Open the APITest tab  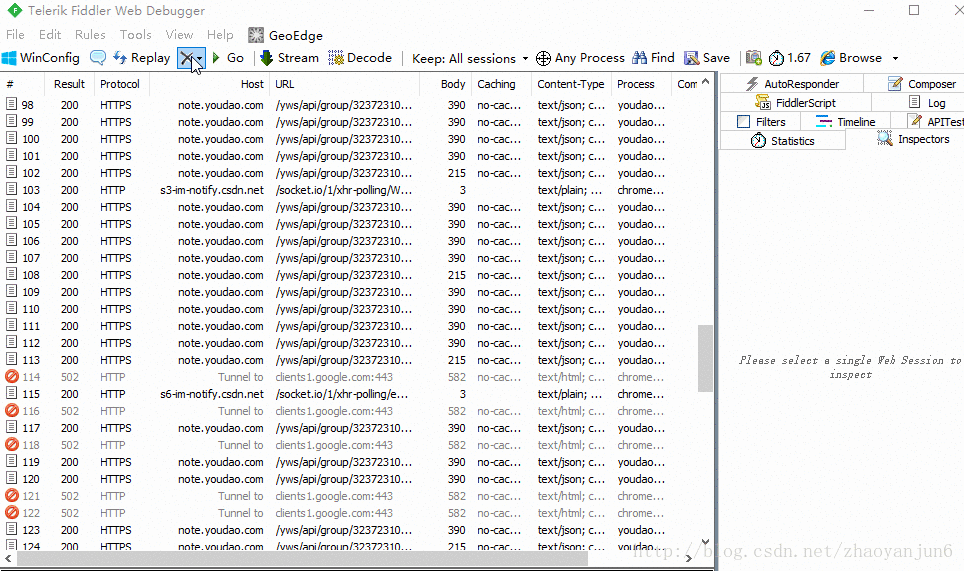click(x=935, y=122)
